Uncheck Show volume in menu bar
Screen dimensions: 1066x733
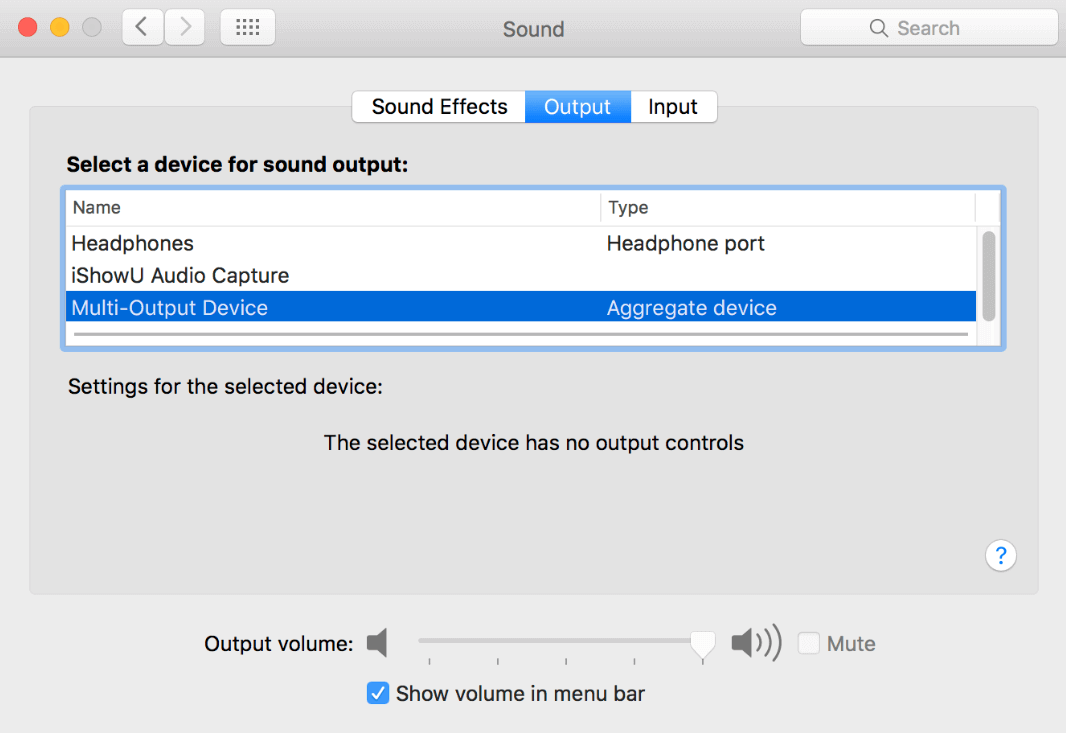(x=378, y=693)
